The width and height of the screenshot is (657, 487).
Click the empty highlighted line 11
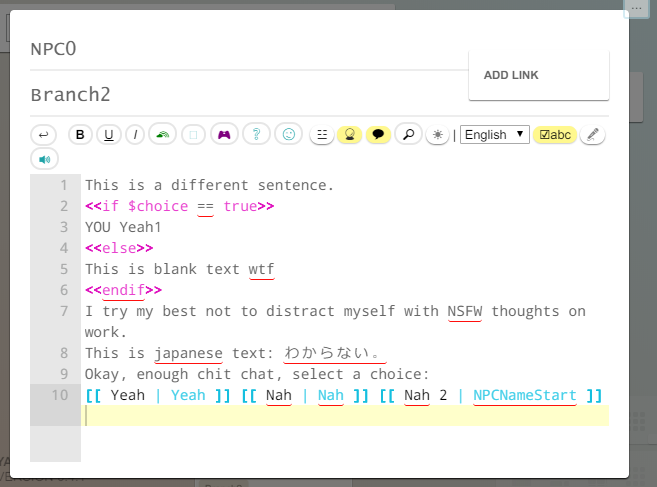click(x=345, y=416)
